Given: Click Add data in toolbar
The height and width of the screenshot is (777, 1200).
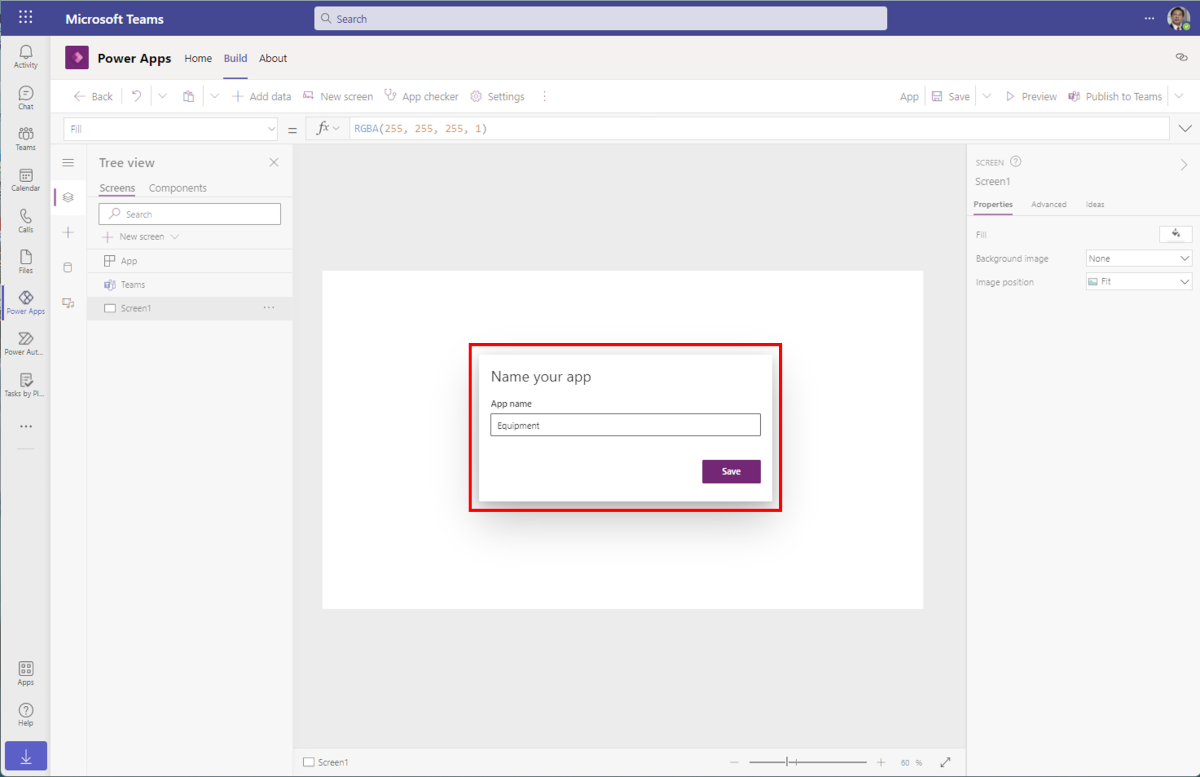Looking at the screenshot, I should click(261, 96).
